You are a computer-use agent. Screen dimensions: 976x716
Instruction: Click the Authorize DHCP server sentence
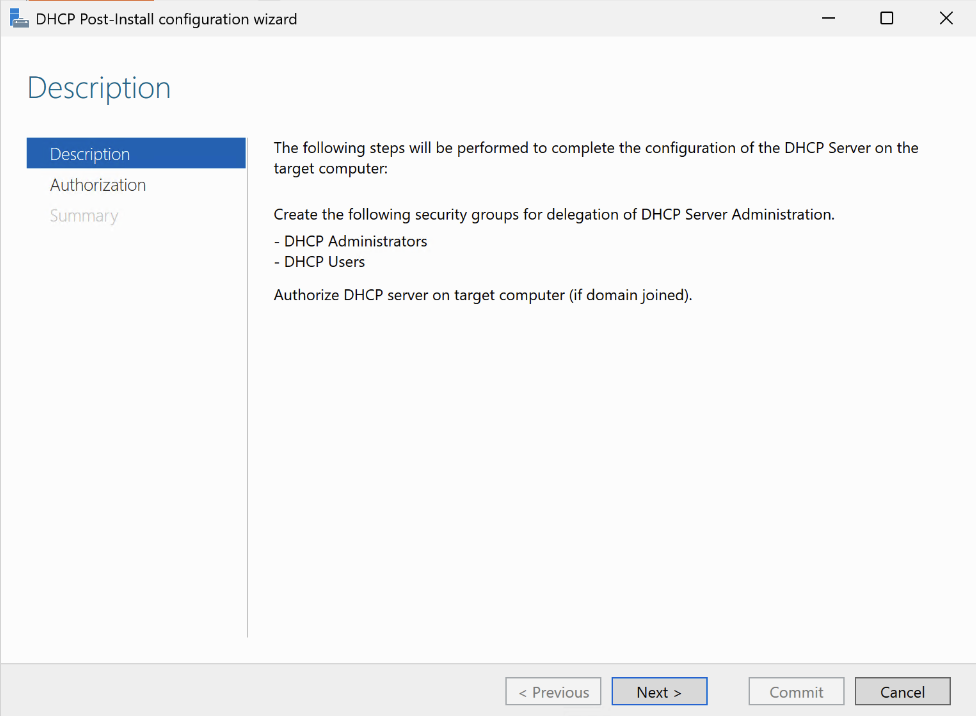(x=482, y=295)
